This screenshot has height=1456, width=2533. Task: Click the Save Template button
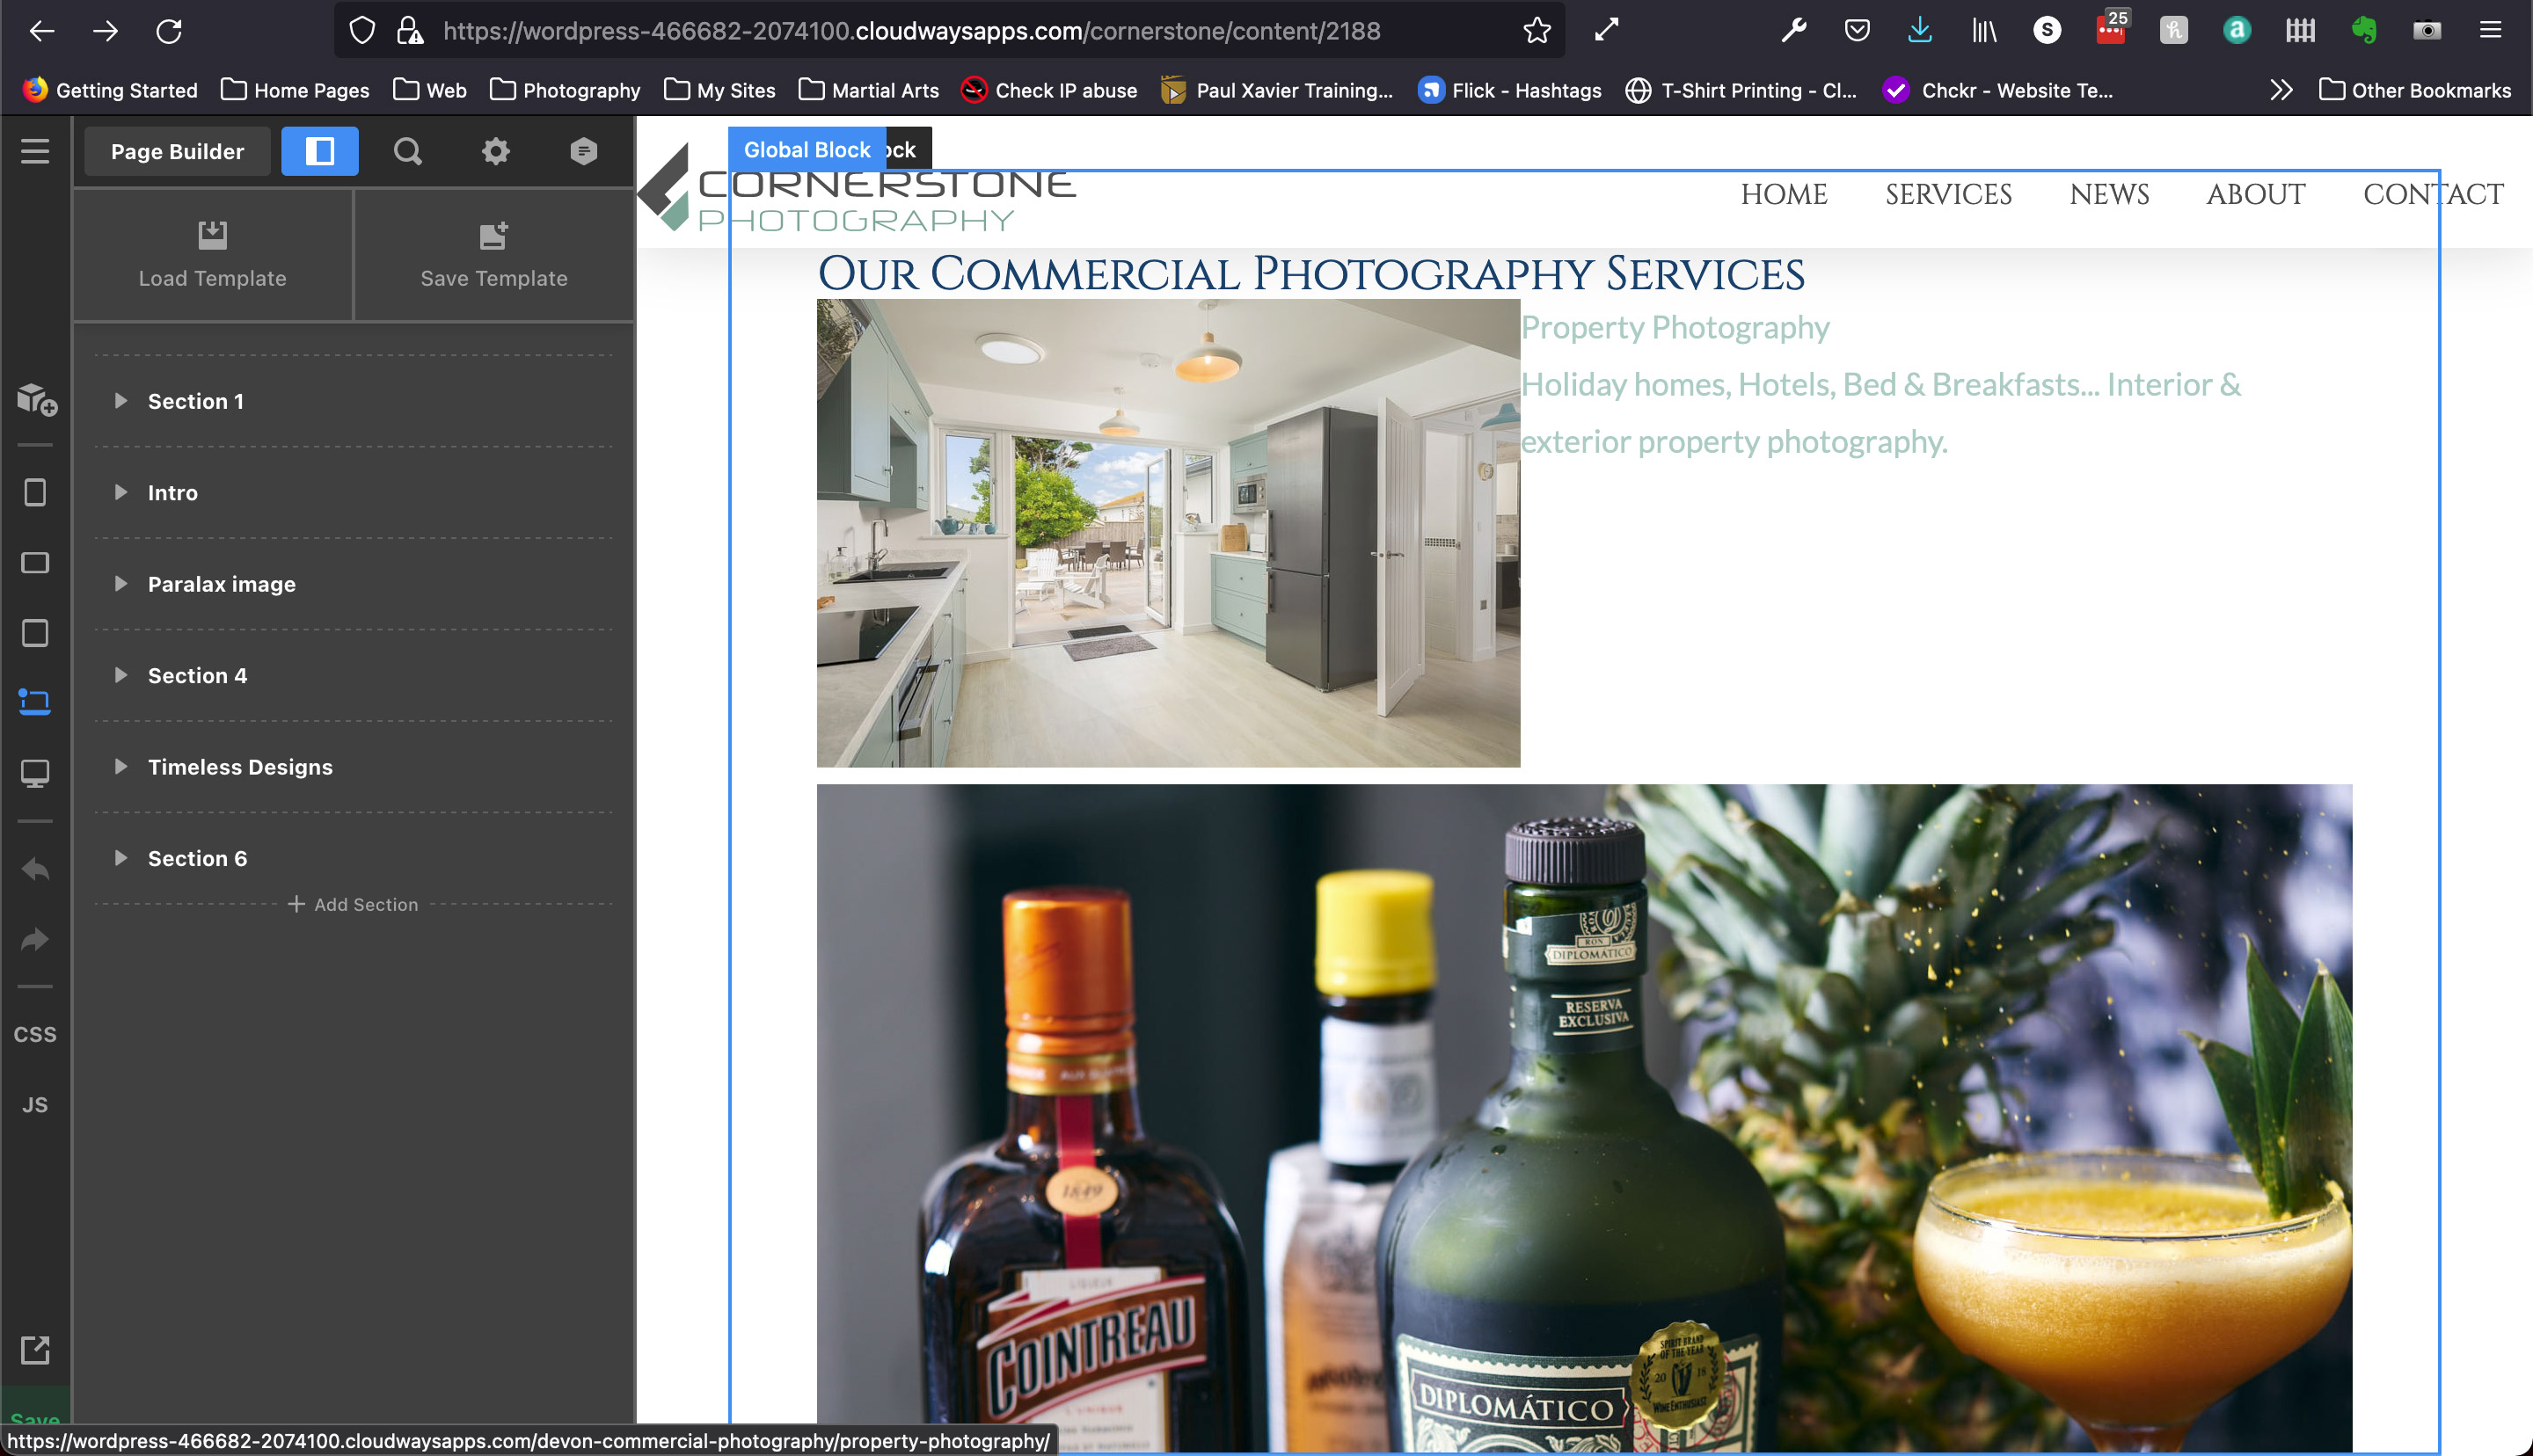coord(494,255)
